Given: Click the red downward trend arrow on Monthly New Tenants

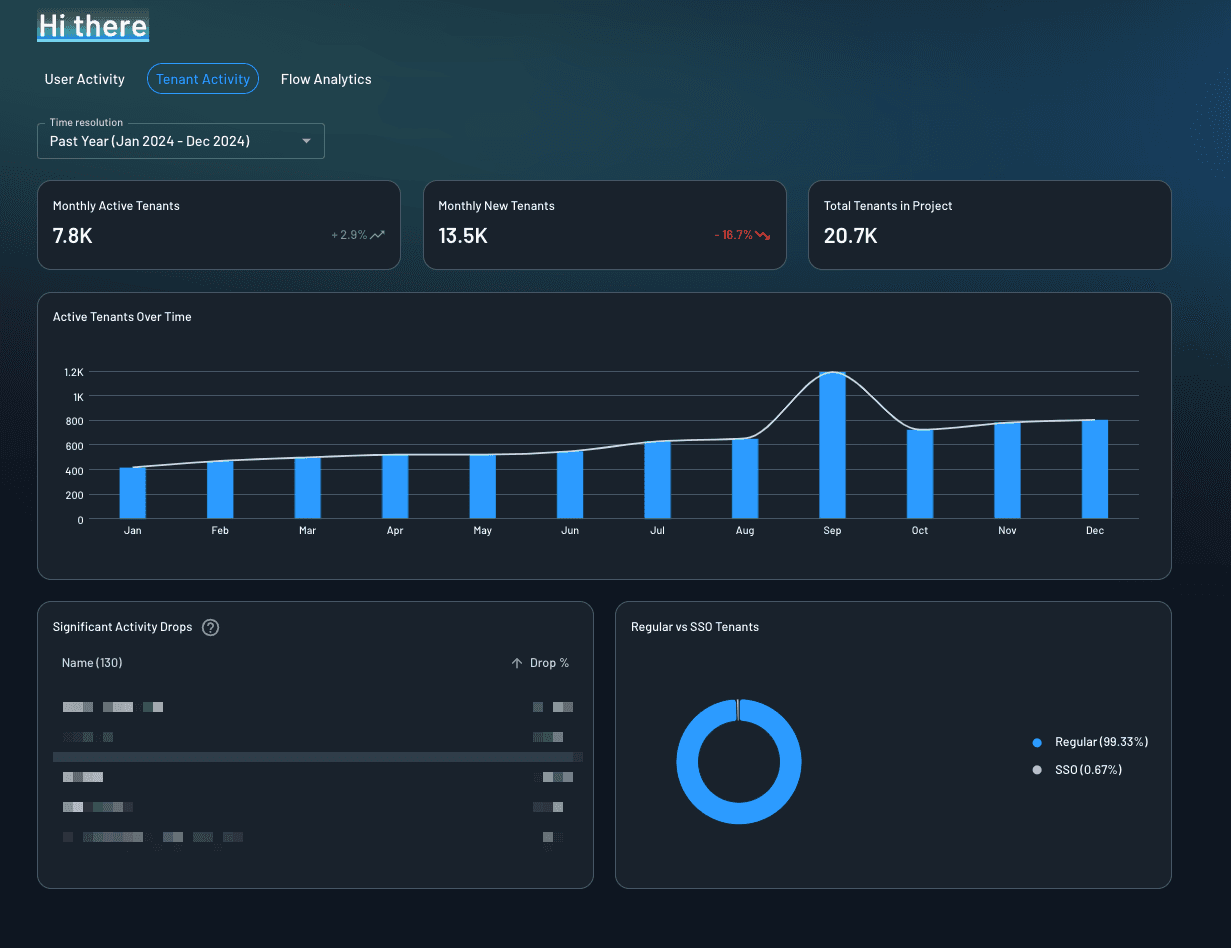Looking at the screenshot, I should pos(765,234).
